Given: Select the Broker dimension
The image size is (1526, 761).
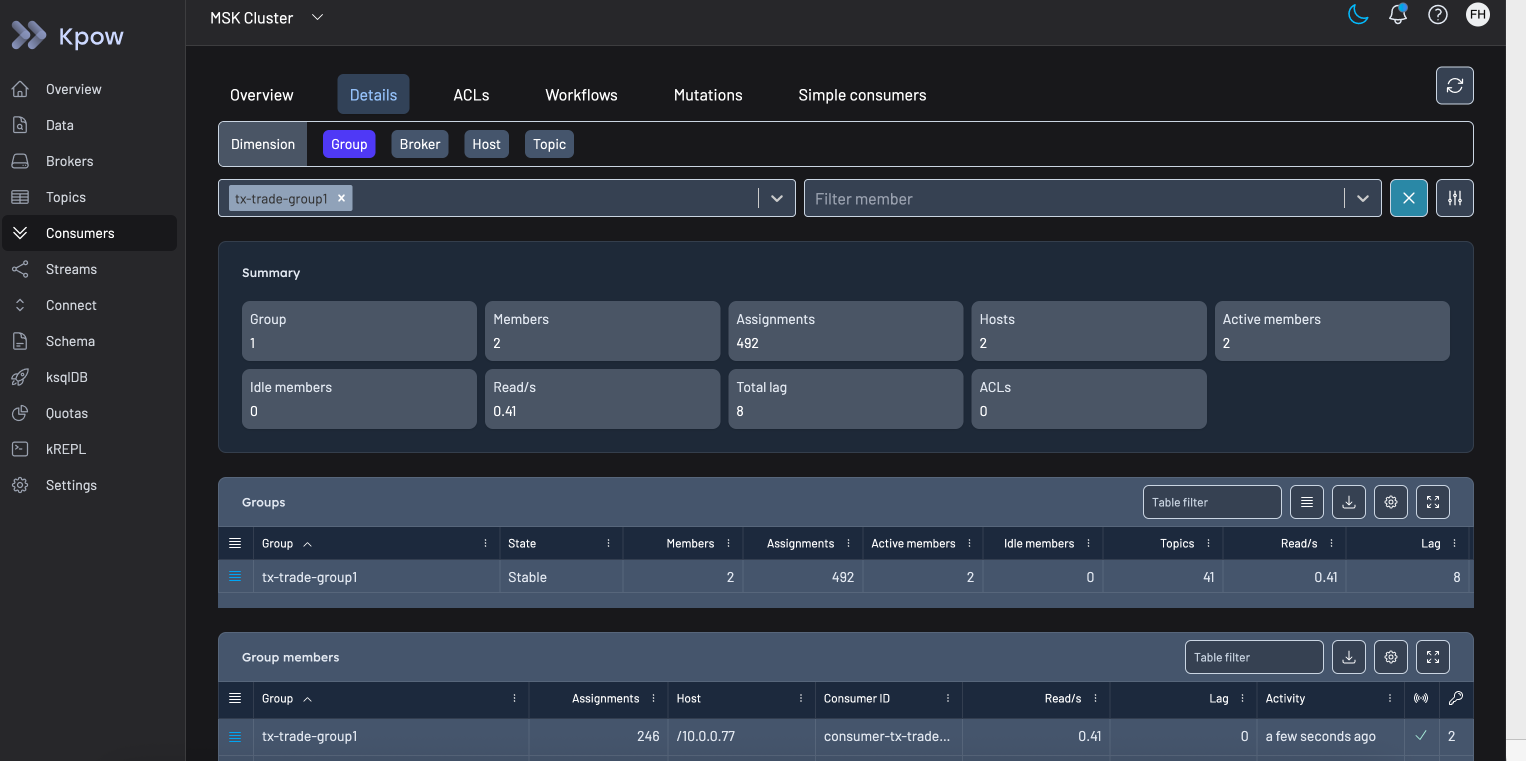Looking at the screenshot, I should [x=420, y=144].
